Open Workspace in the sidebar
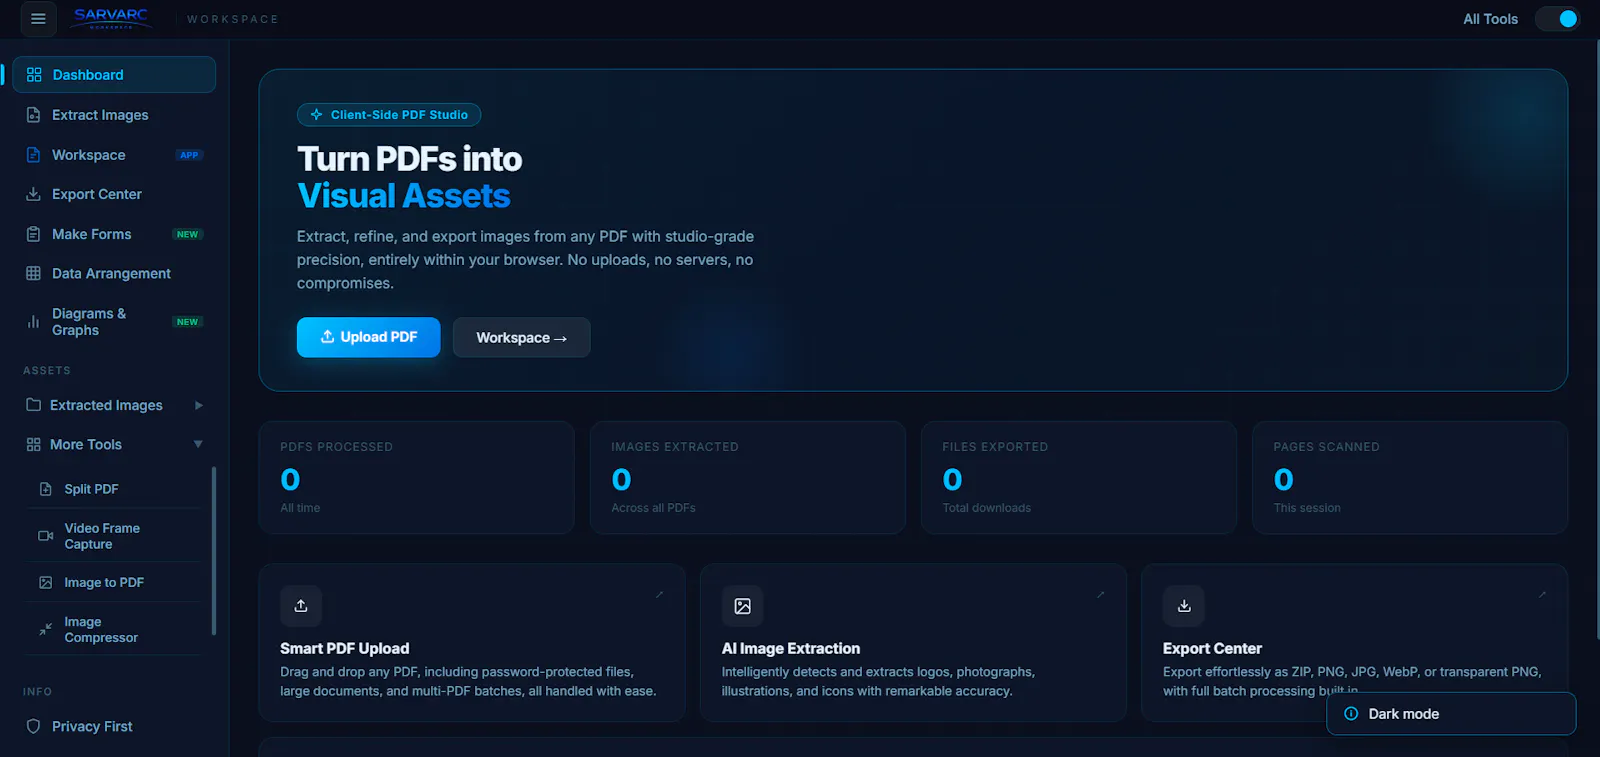 [x=114, y=155]
